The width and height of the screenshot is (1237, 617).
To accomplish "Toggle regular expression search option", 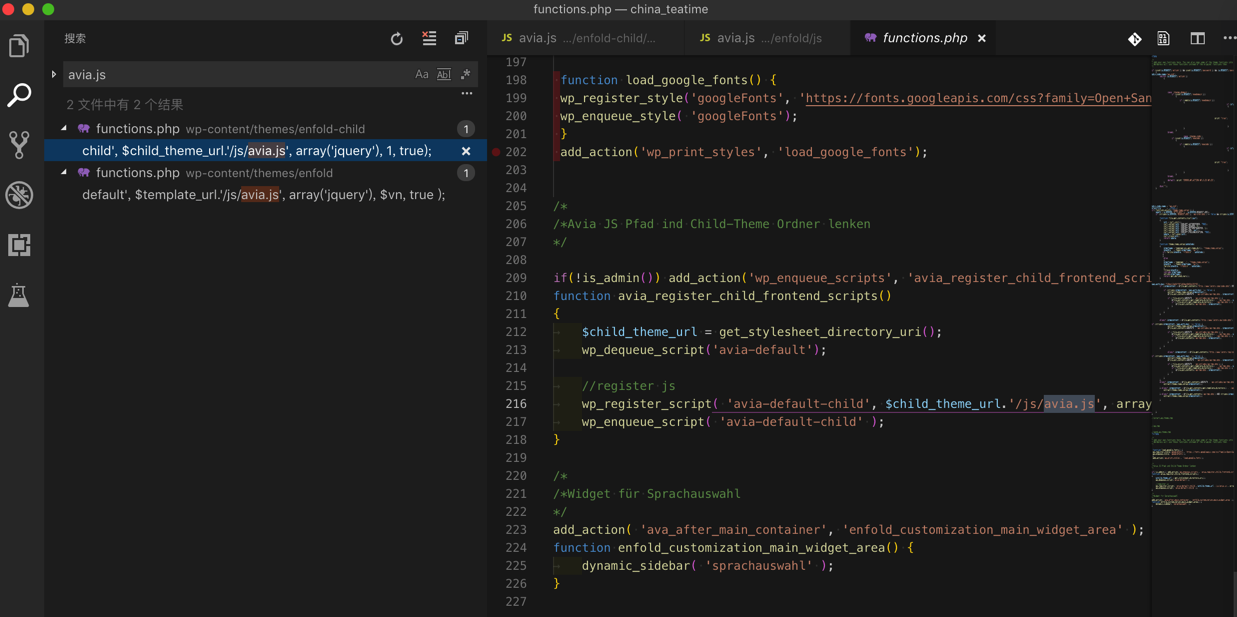I will tap(465, 75).
